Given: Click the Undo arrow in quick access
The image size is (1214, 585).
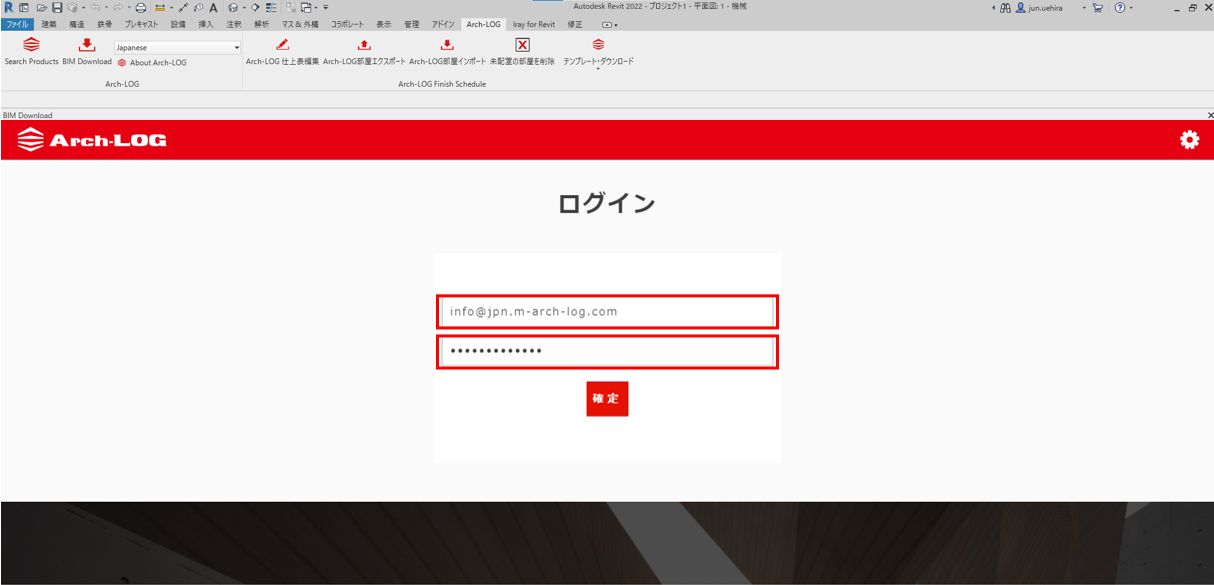Looking at the screenshot, I should 95,7.
